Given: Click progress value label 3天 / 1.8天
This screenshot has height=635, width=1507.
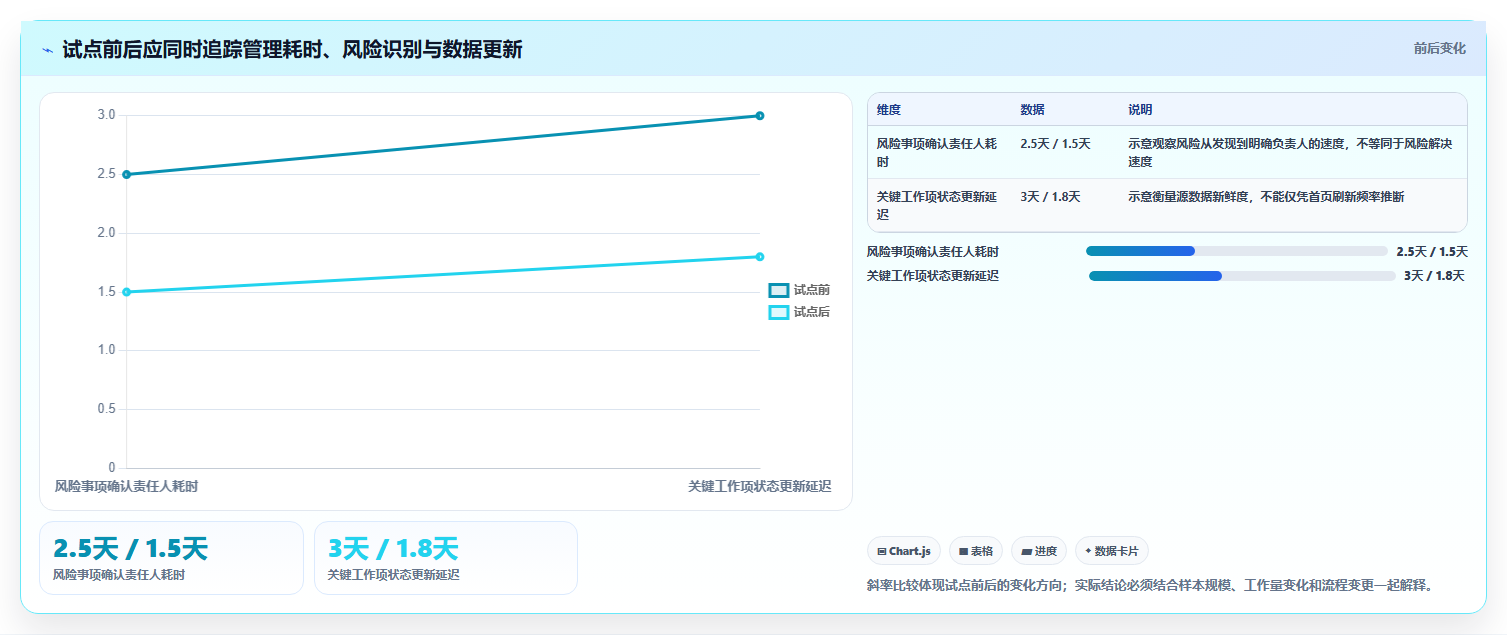Looking at the screenshot, I should (1434, 276).
